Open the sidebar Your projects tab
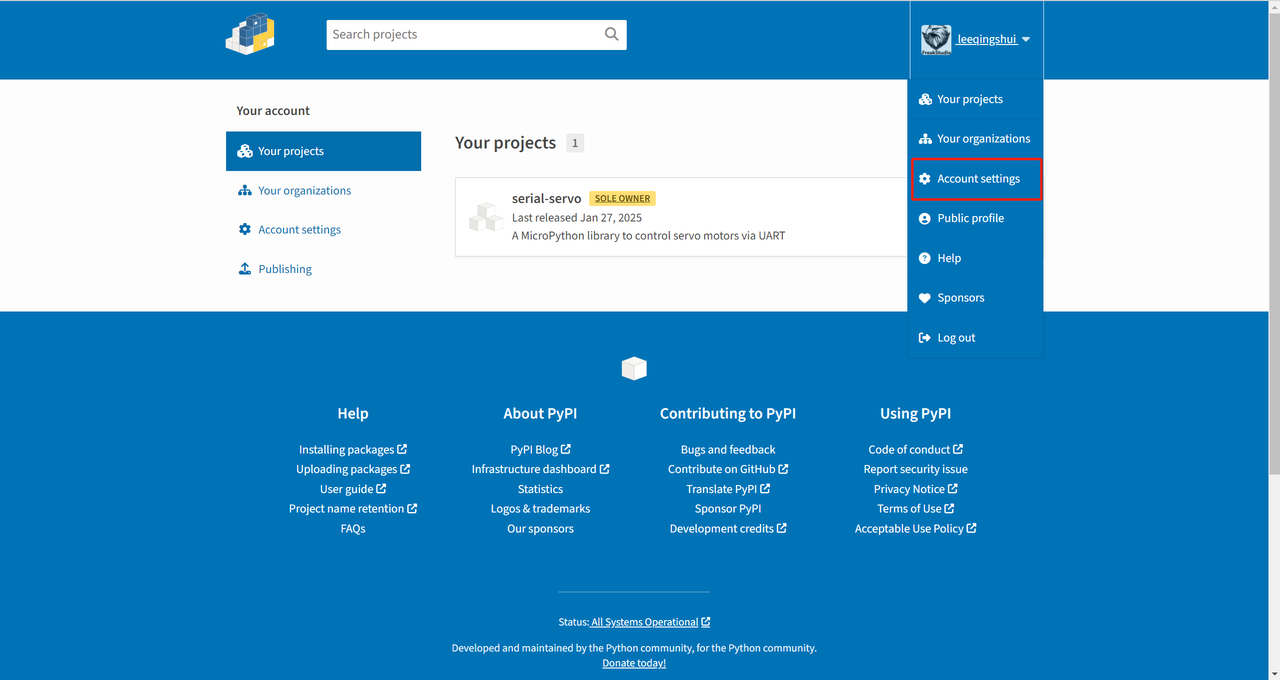 click(323, 151)
